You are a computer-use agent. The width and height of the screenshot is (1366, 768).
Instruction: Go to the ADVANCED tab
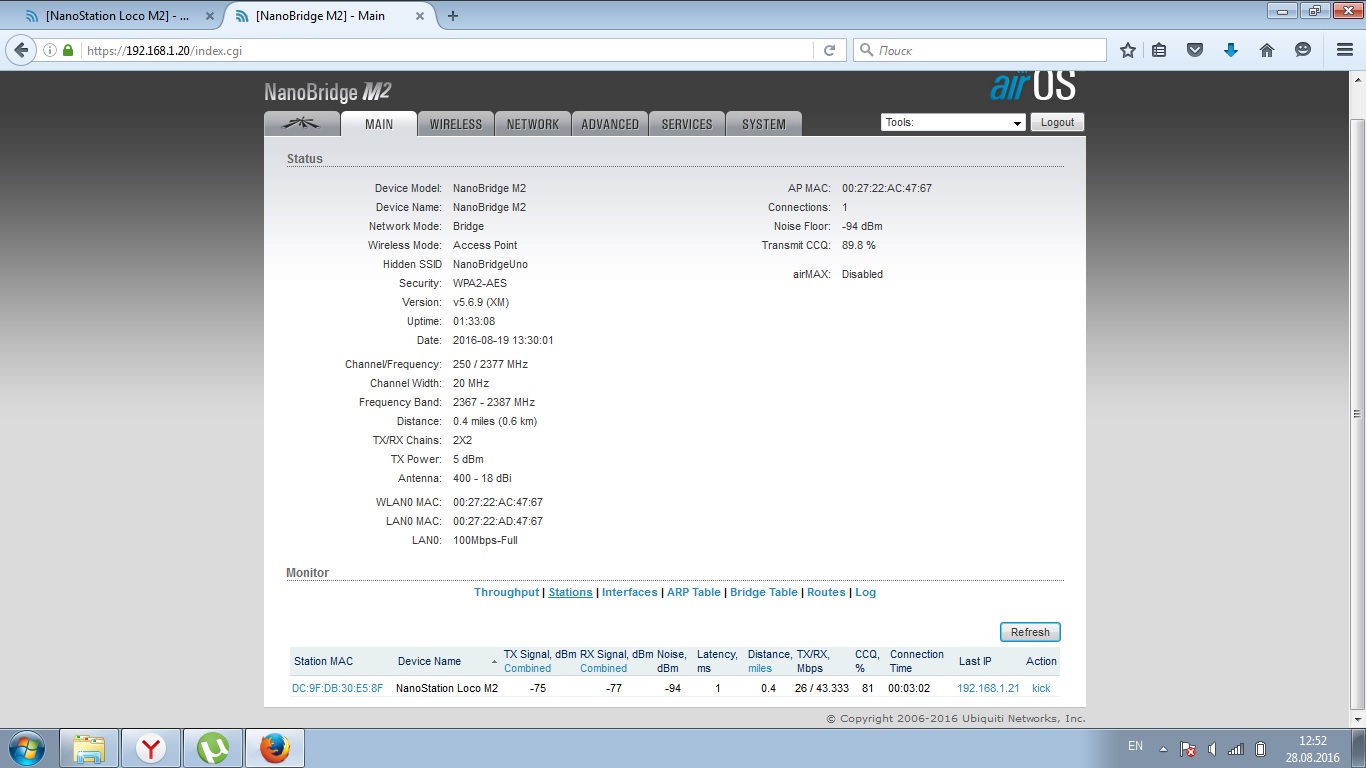pyautogui.click(x=610, y=124)
